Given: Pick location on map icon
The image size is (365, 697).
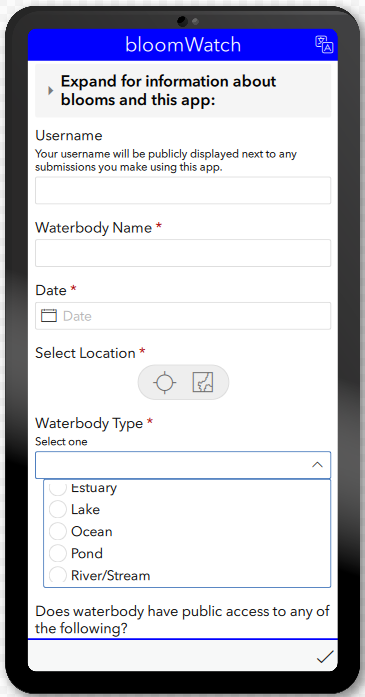Looking at the screenshot, I should pos(203,382).
